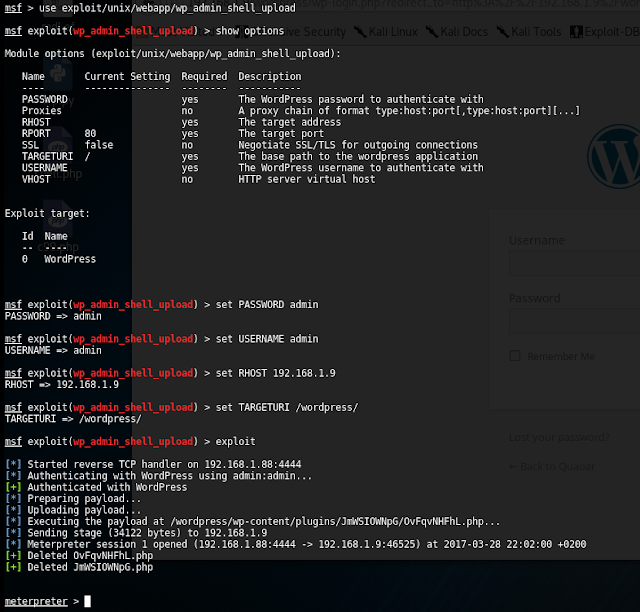Image resolution: width=640 pixels, height=612 pixels.
Task: Click the SSL setting 'false' in options
Action: [x=99, y=145]
